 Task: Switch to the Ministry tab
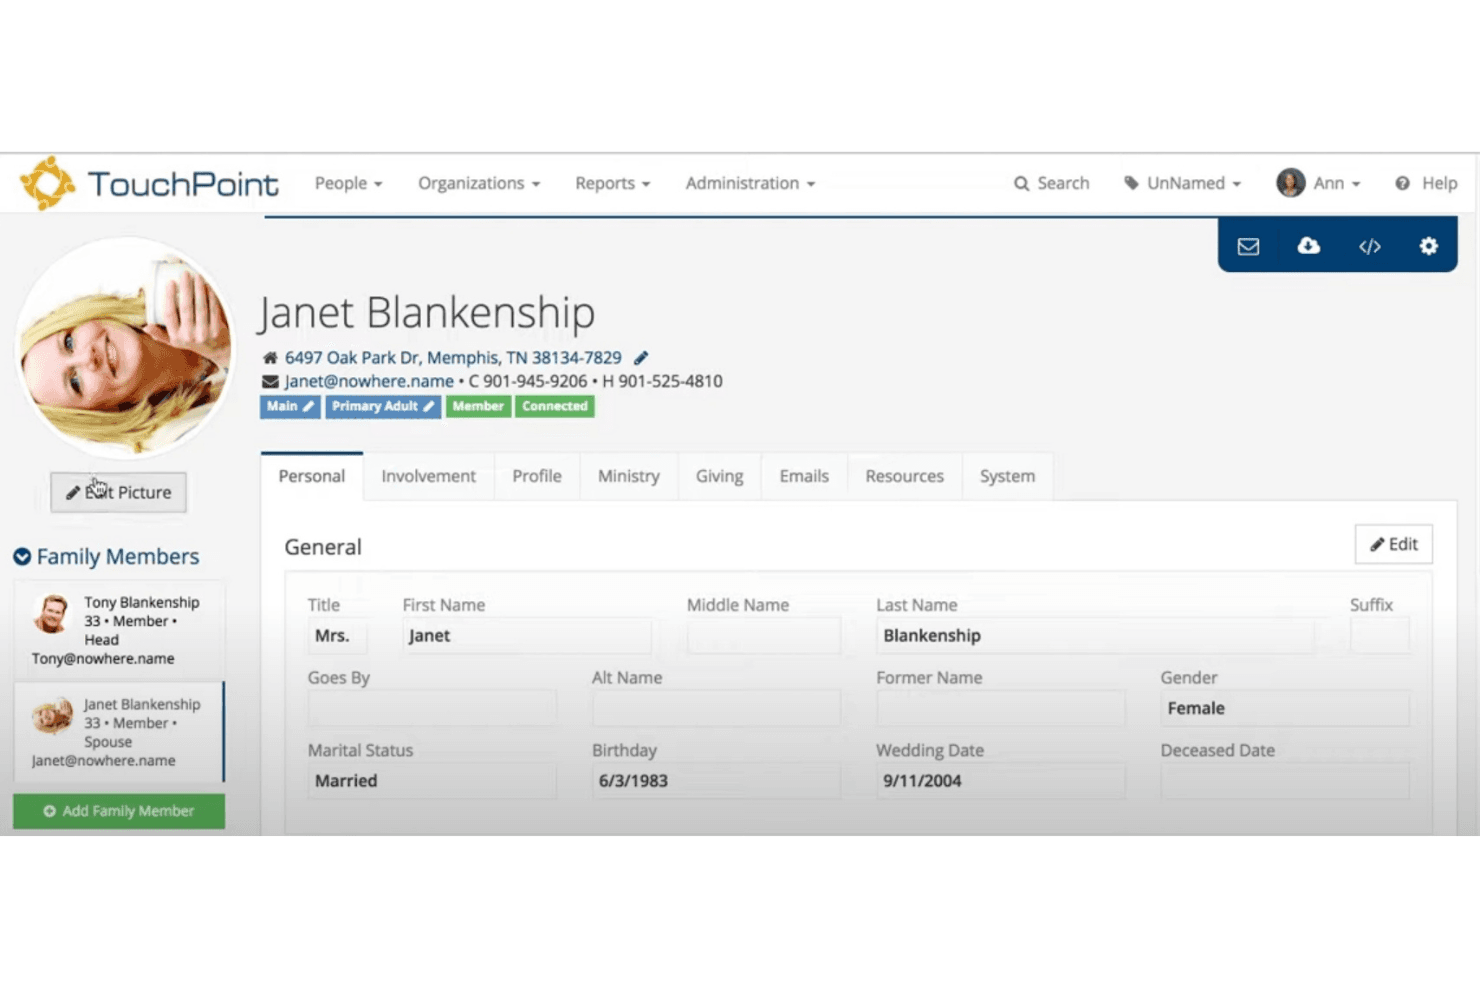(x=629, y=477)
